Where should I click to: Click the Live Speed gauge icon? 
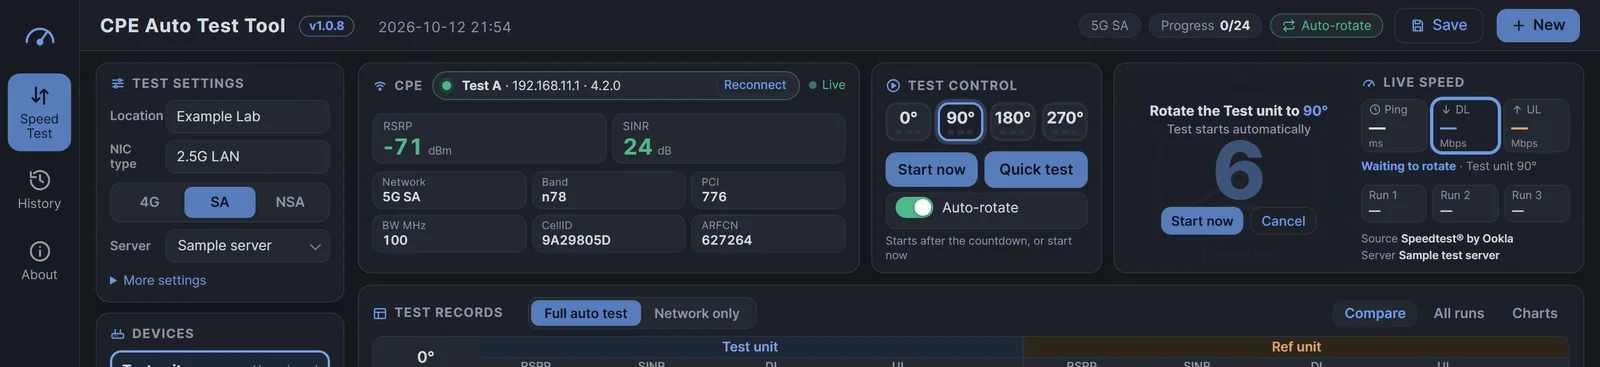tap(1369, 83)
